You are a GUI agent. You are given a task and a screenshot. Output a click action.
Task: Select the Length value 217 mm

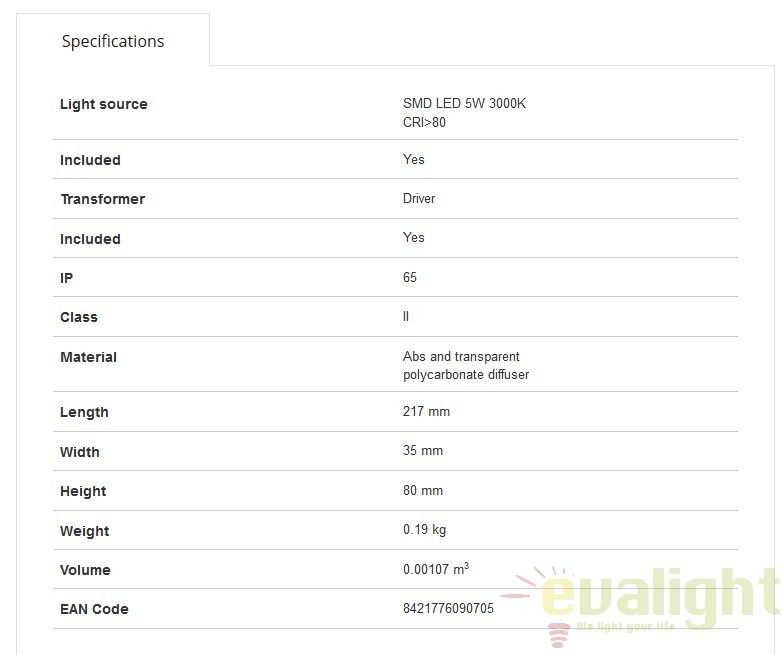click(426, 412)
